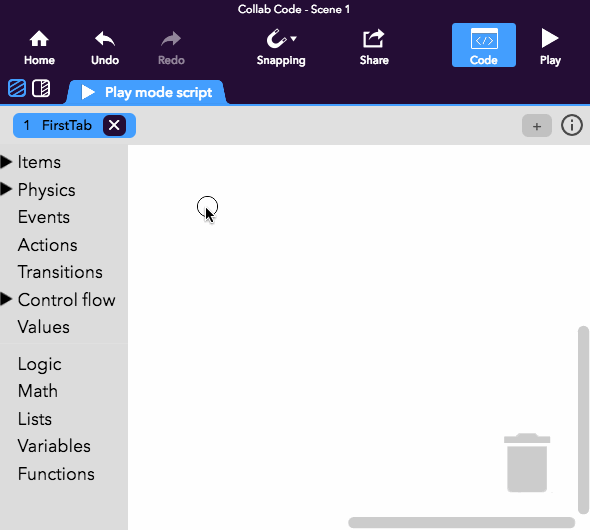Open the Snapping dropdown arrow
The height and width of the screenshot is (530, 590).
click(x=293, y=38)
